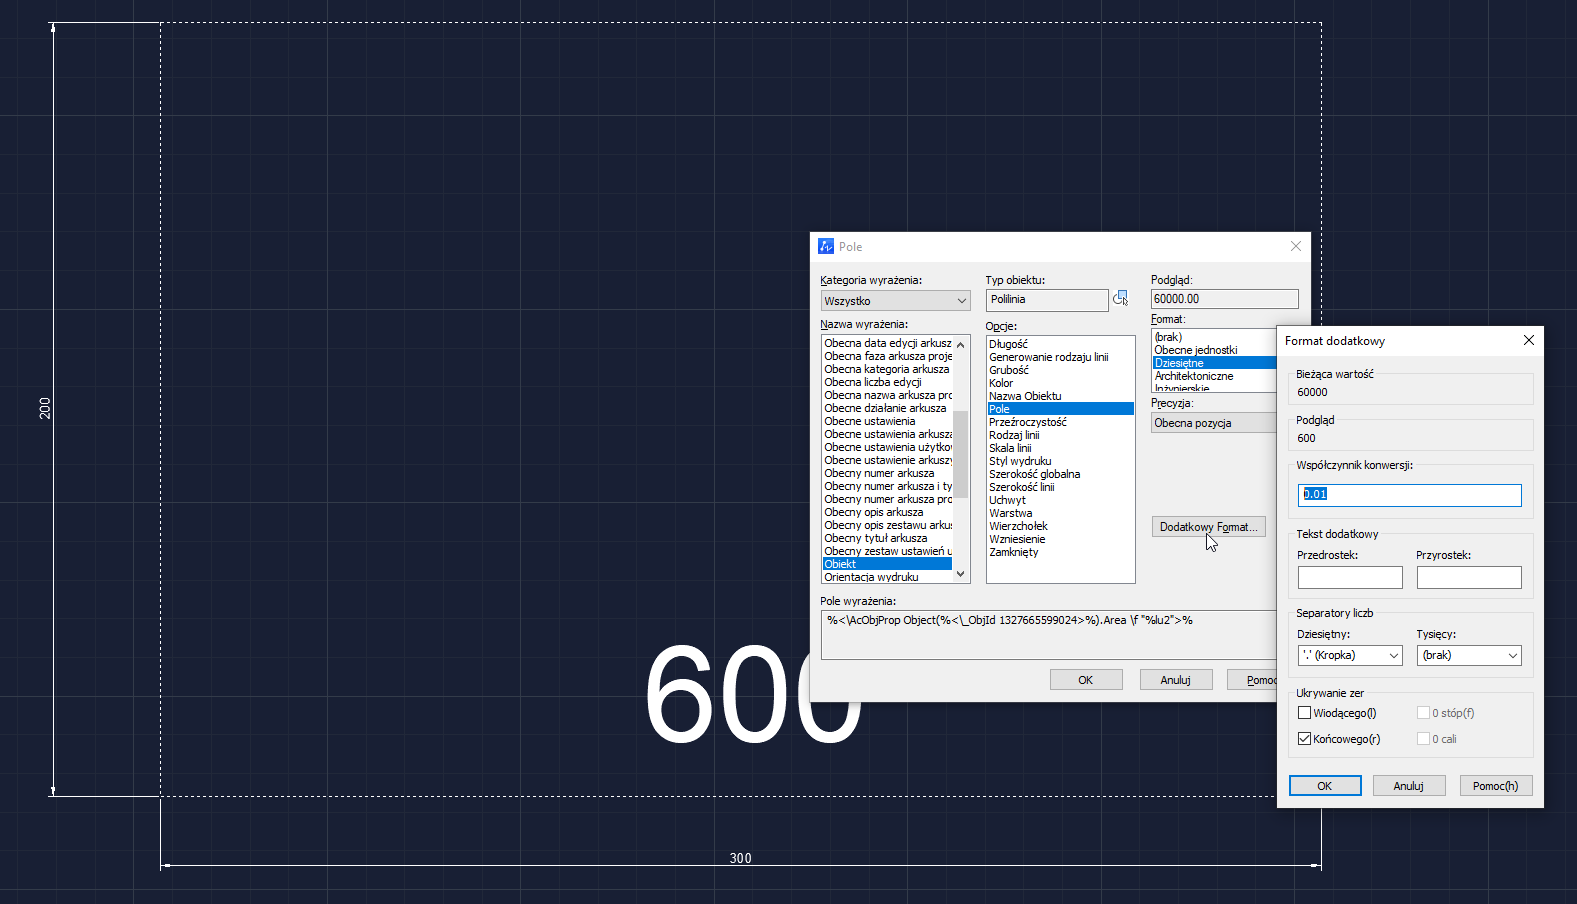The image size is (1577, 904).
Task: Click Anuluj in Format dodatkowy dialog
Action: (1408, 786)
